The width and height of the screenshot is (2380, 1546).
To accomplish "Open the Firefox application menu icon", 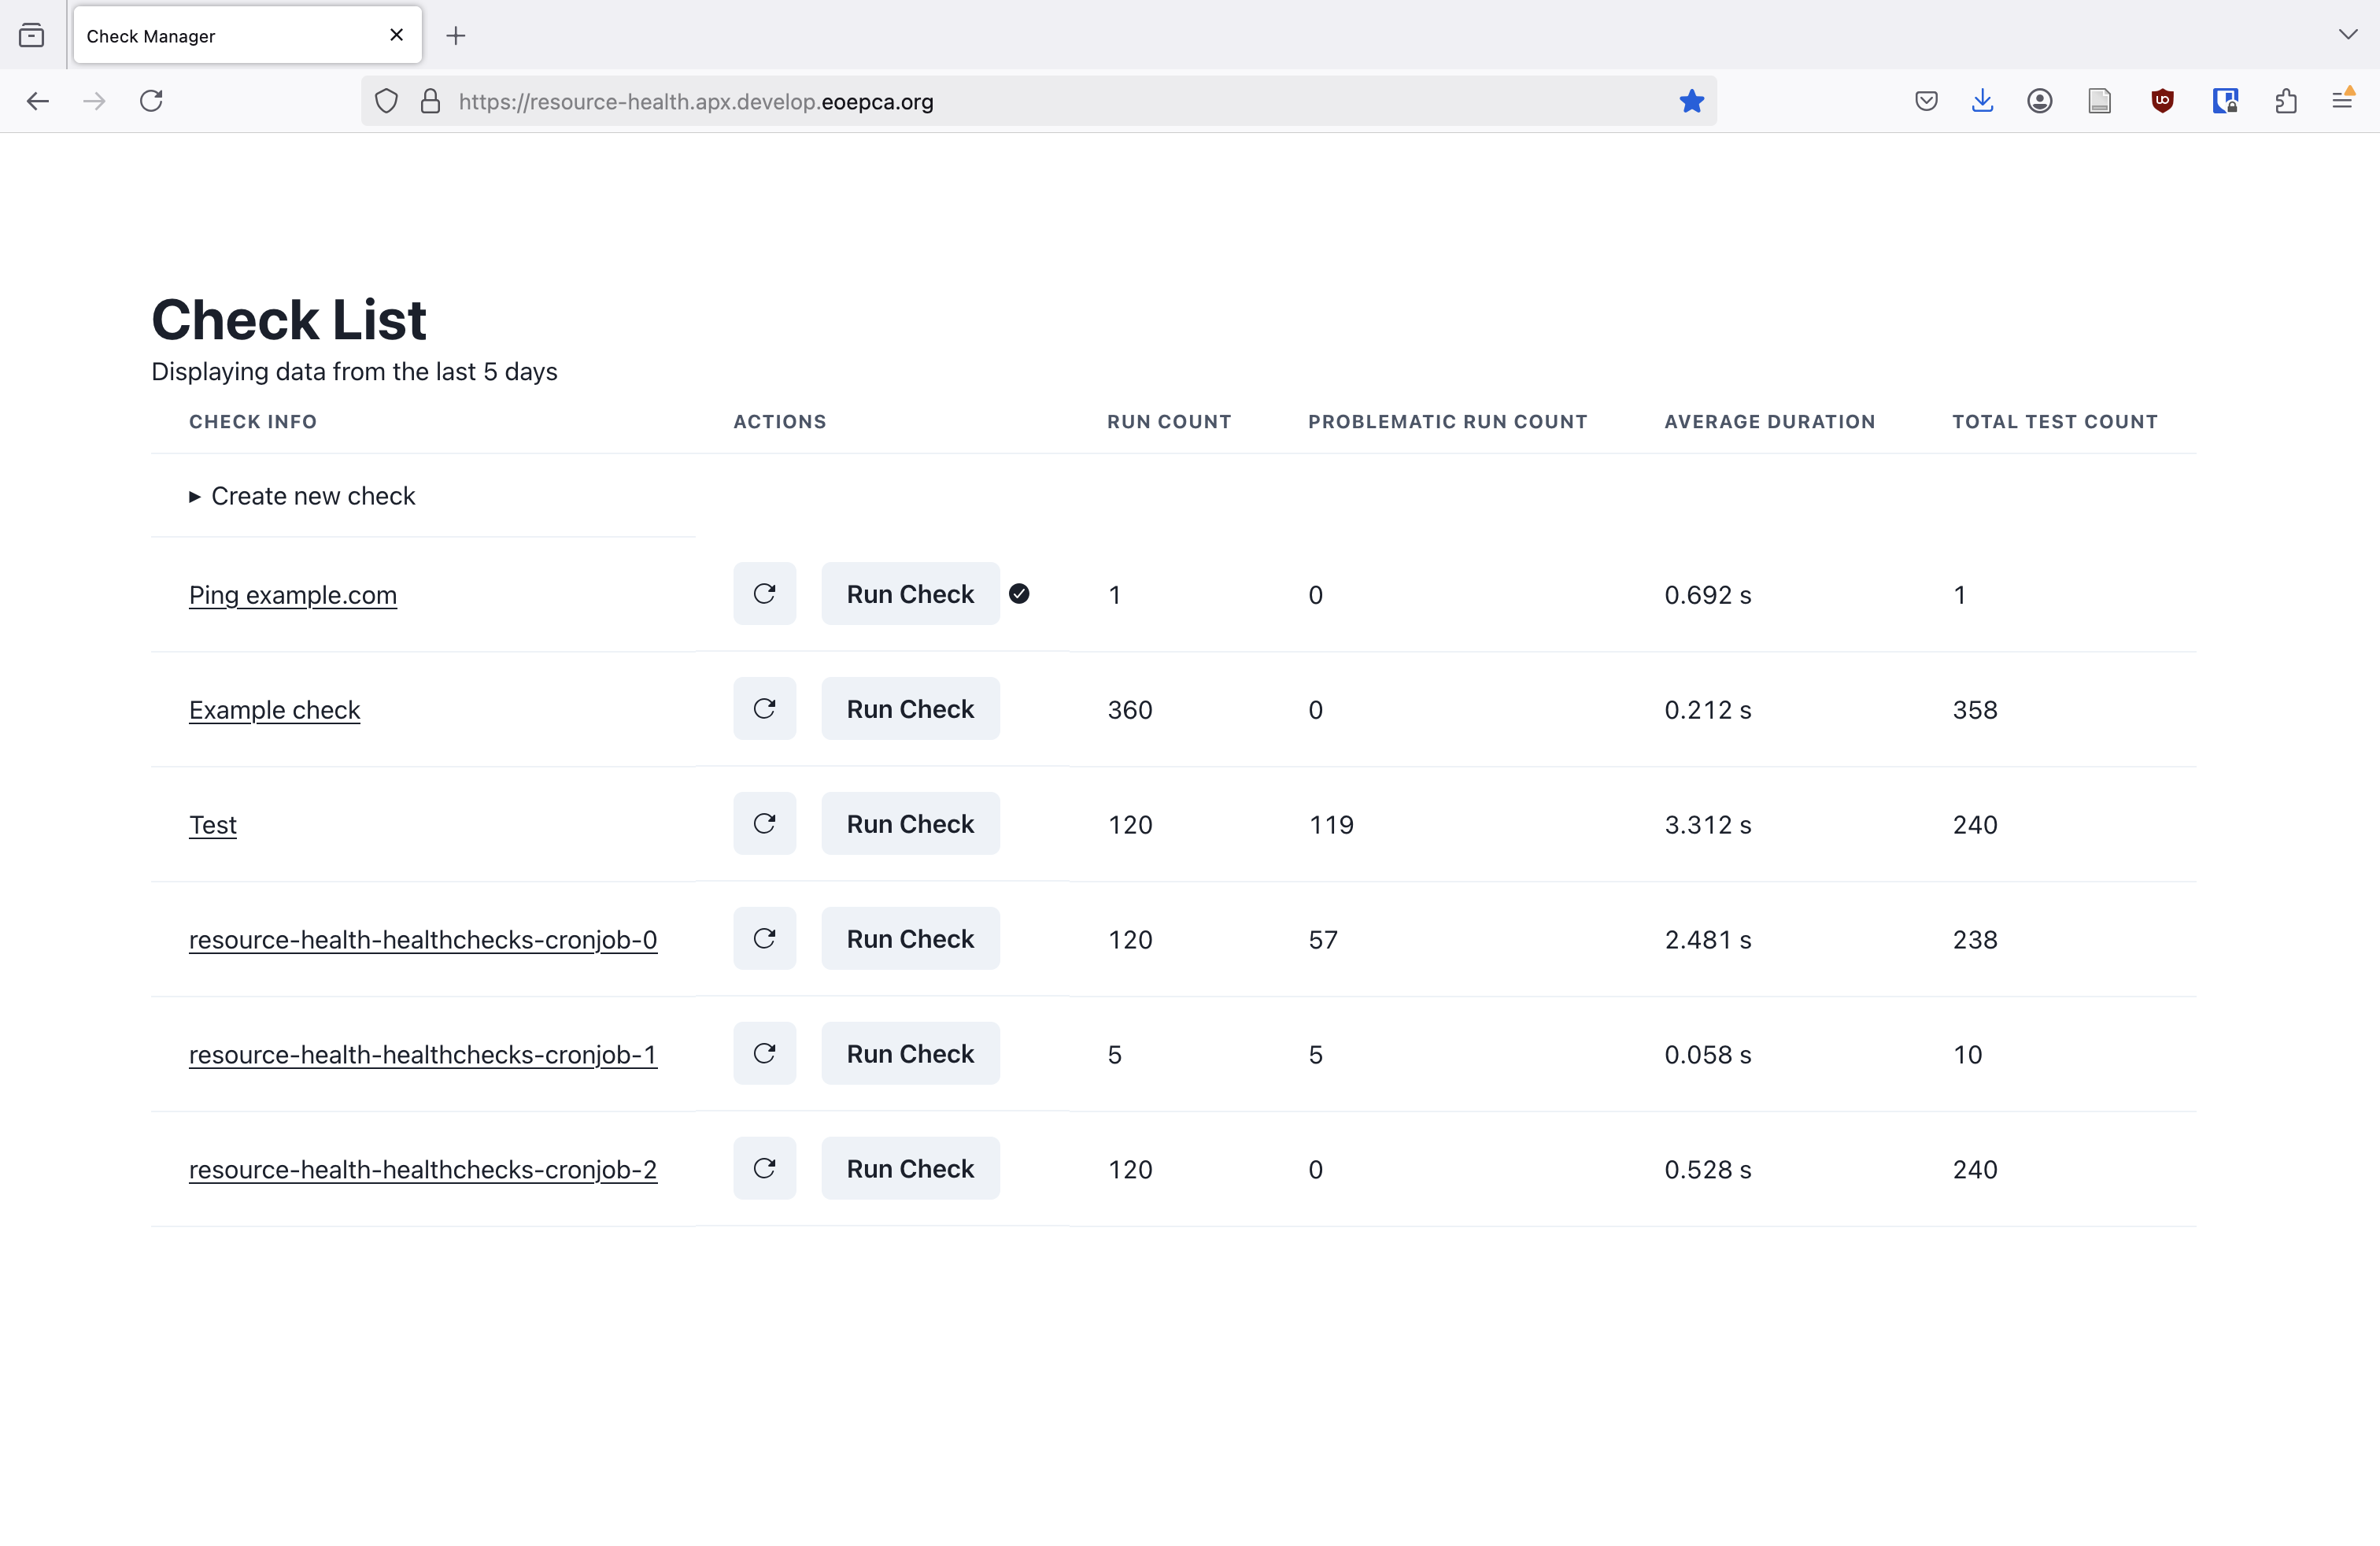I will [x=2342, y=100].
